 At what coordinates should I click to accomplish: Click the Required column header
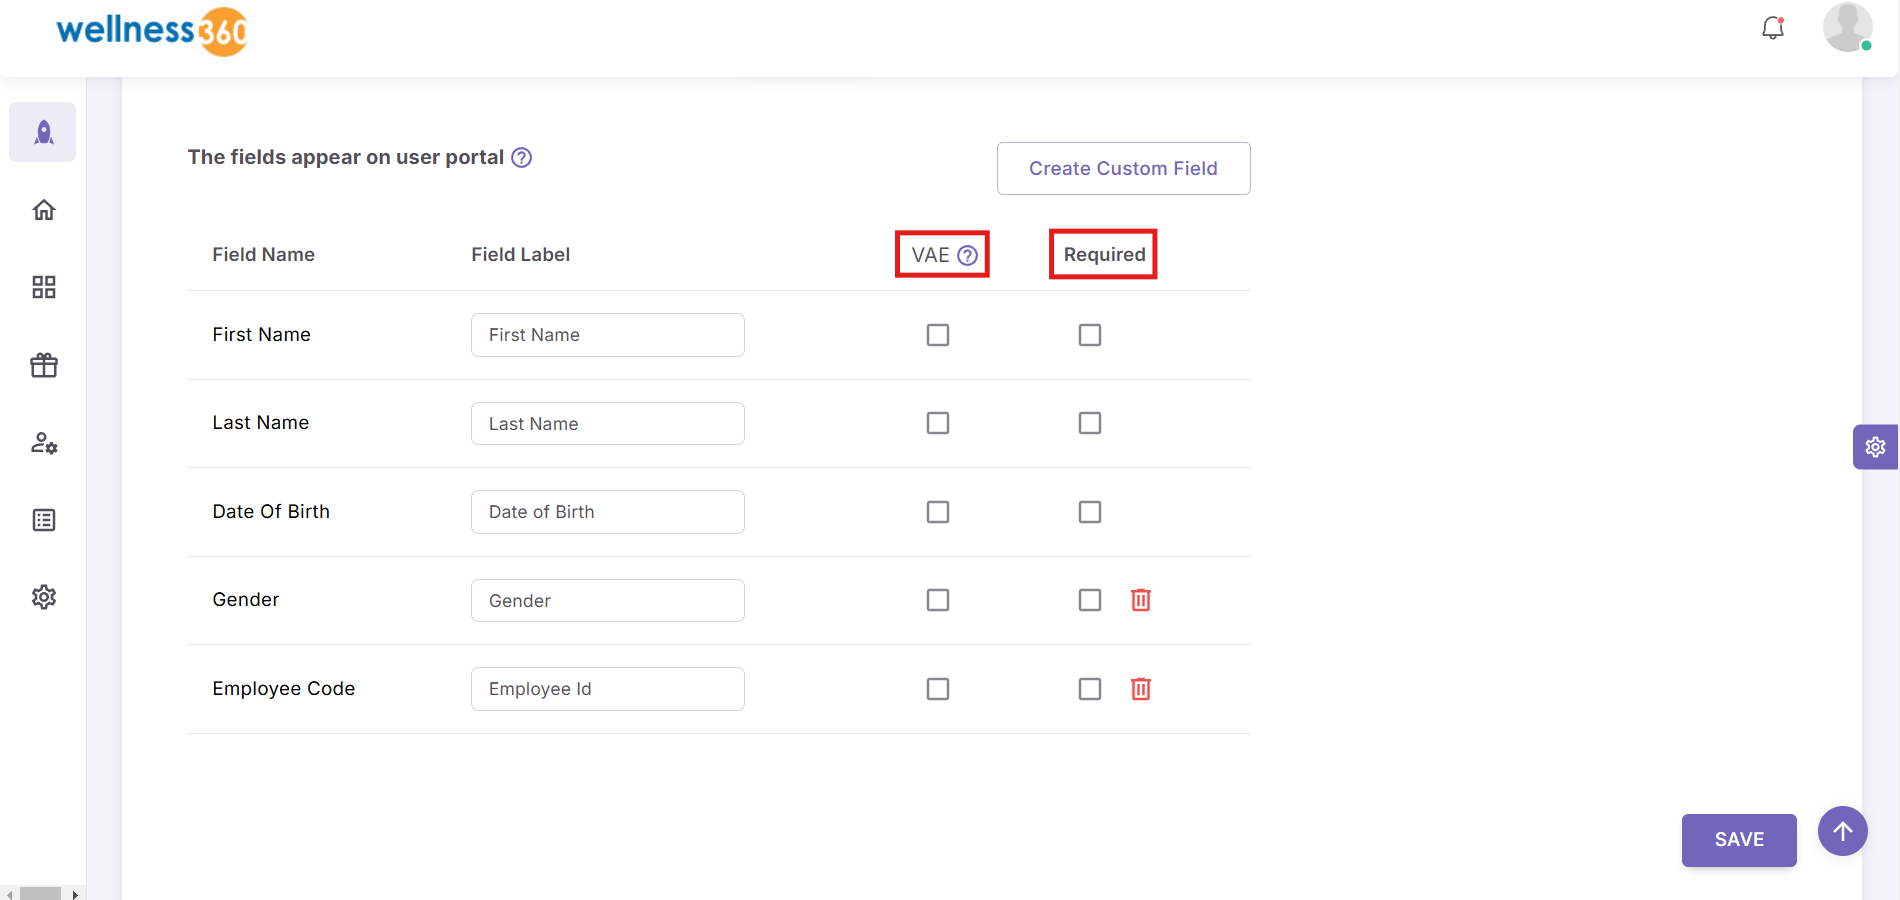[1104, 255]
